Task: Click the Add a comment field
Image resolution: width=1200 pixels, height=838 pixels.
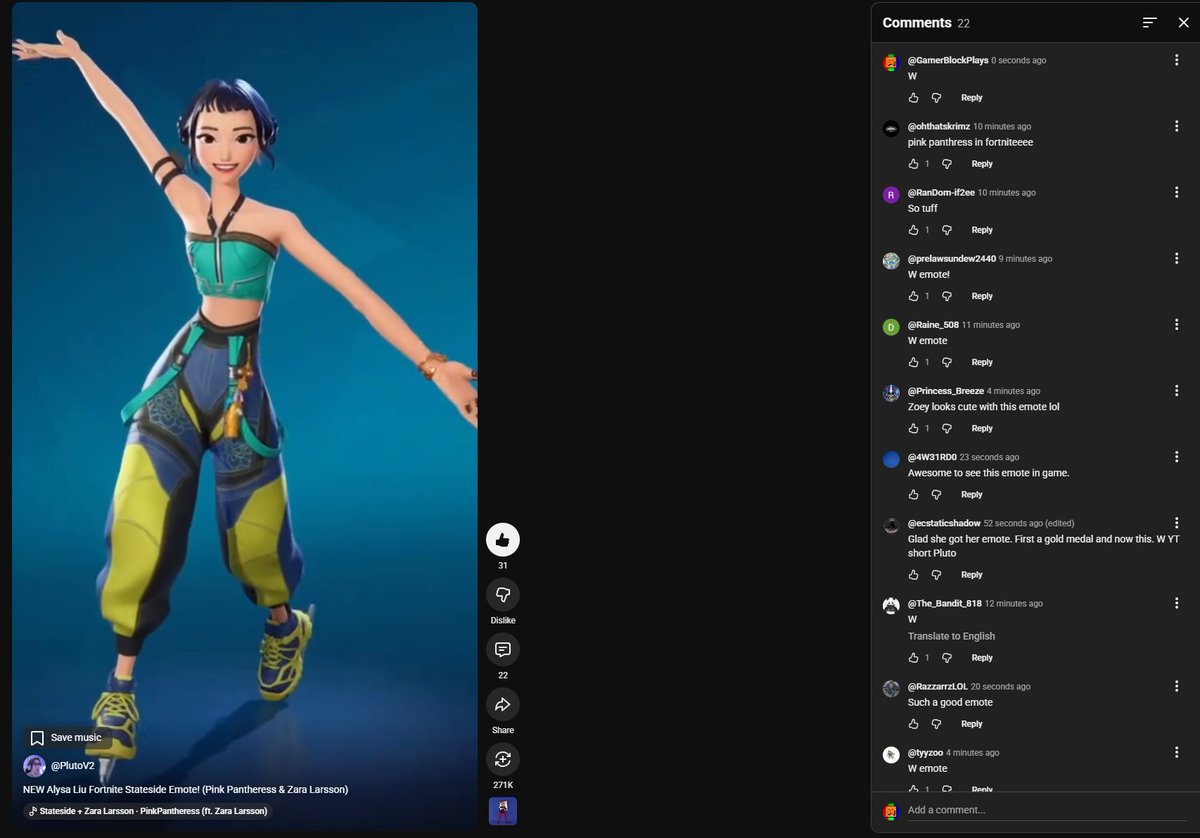Action: click(1045, 810)
